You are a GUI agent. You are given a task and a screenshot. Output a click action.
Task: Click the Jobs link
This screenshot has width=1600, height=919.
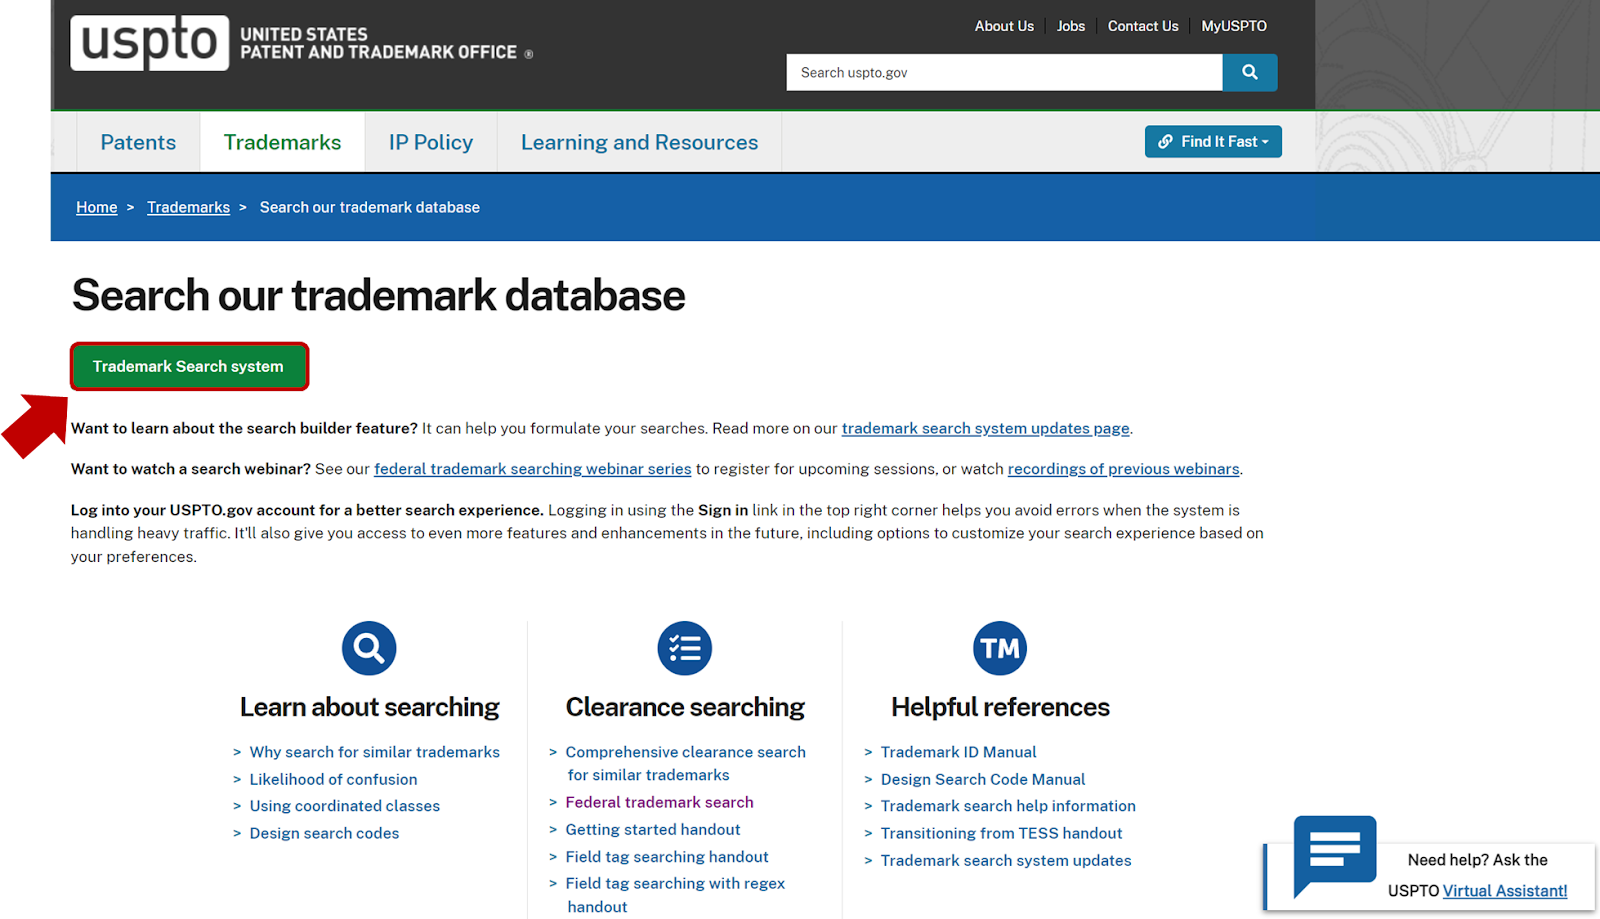(x=1071, y=26)
